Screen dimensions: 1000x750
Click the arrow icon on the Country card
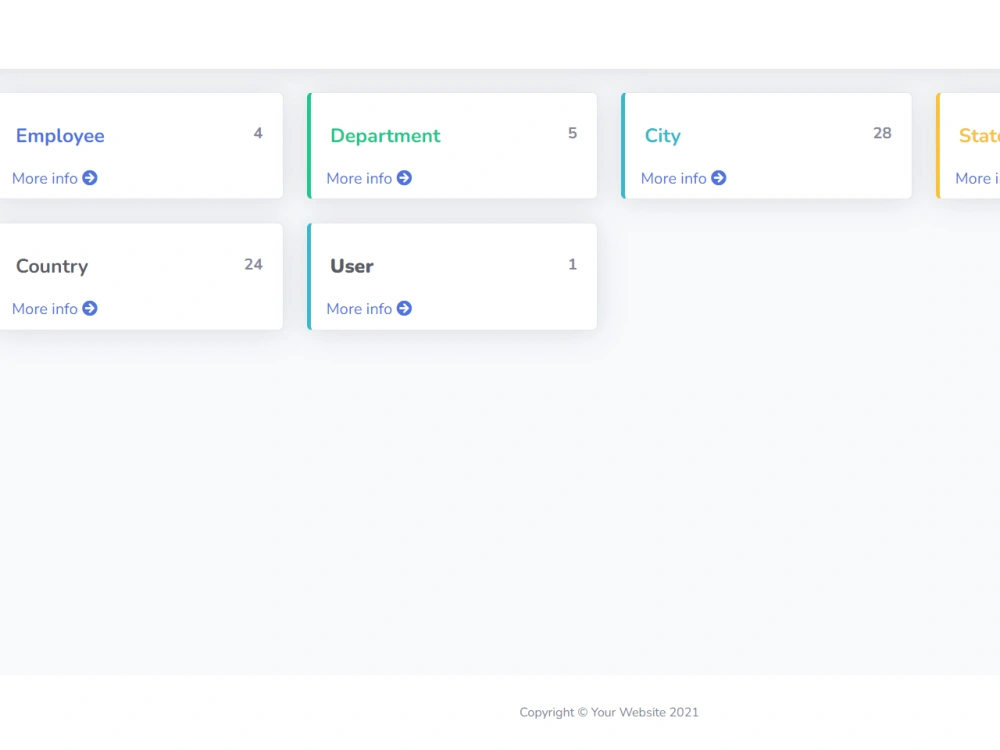[90, 308]
